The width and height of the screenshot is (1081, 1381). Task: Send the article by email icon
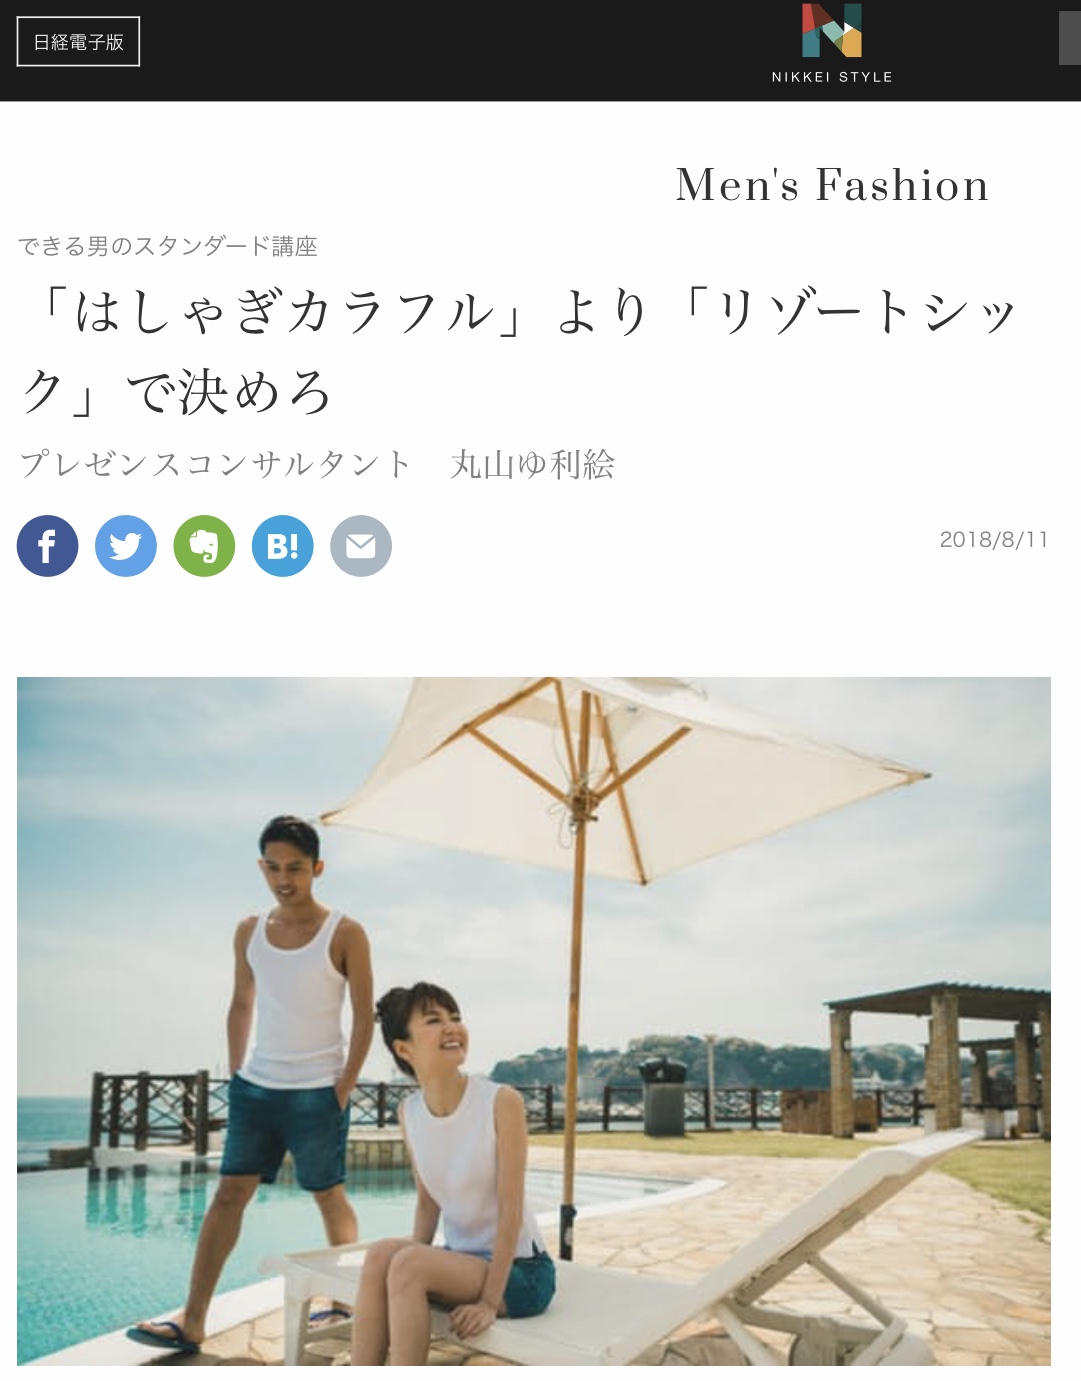point(361,546)
